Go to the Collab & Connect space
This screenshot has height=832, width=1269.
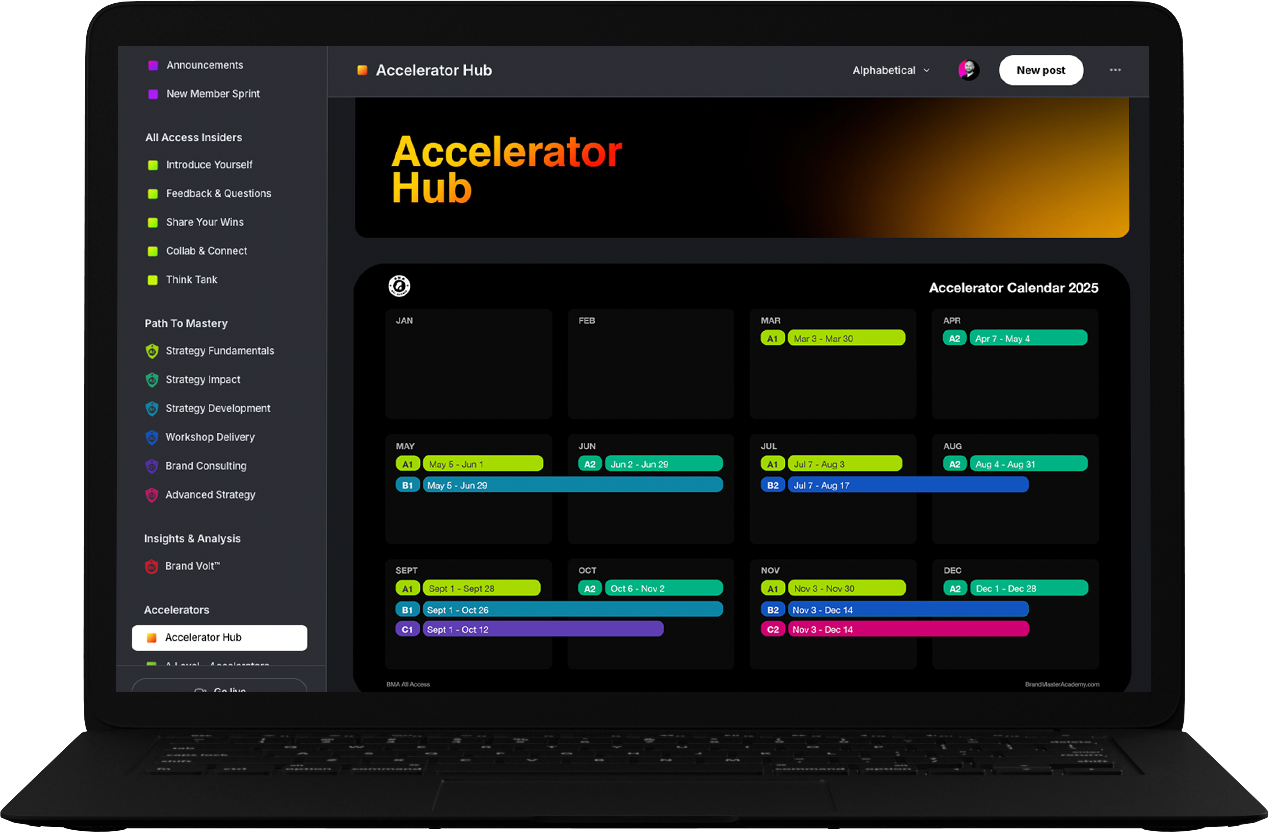pyautogui.click(x=207, y=251)
